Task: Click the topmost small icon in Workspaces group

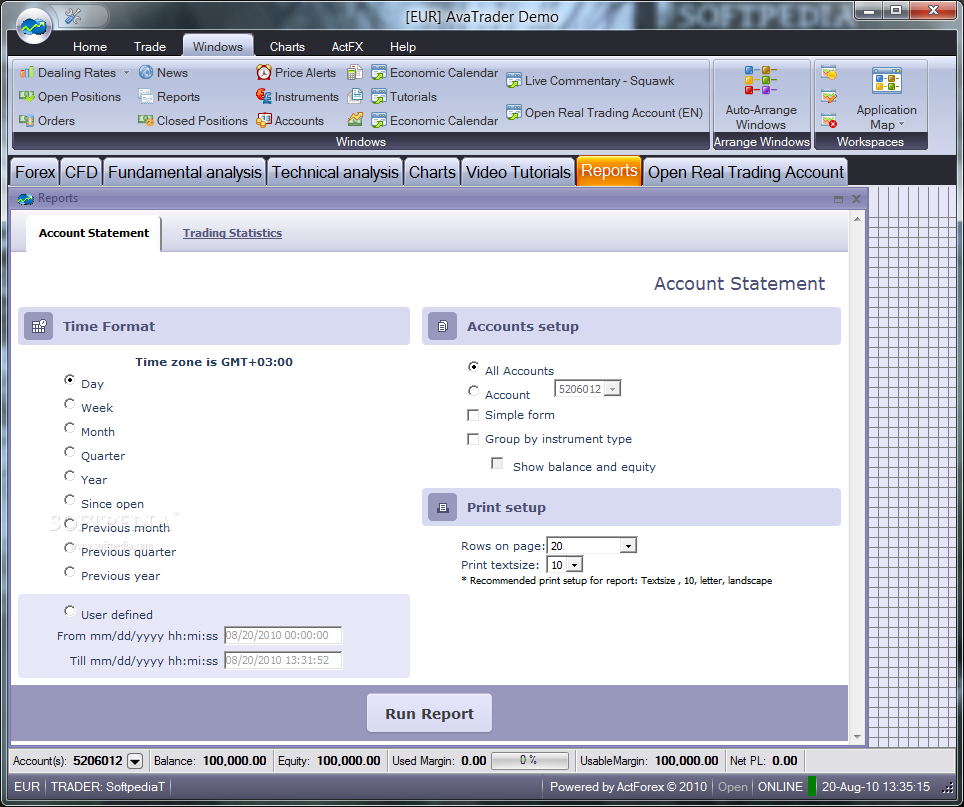Action: pyautogui.click(x=829, y=73)
